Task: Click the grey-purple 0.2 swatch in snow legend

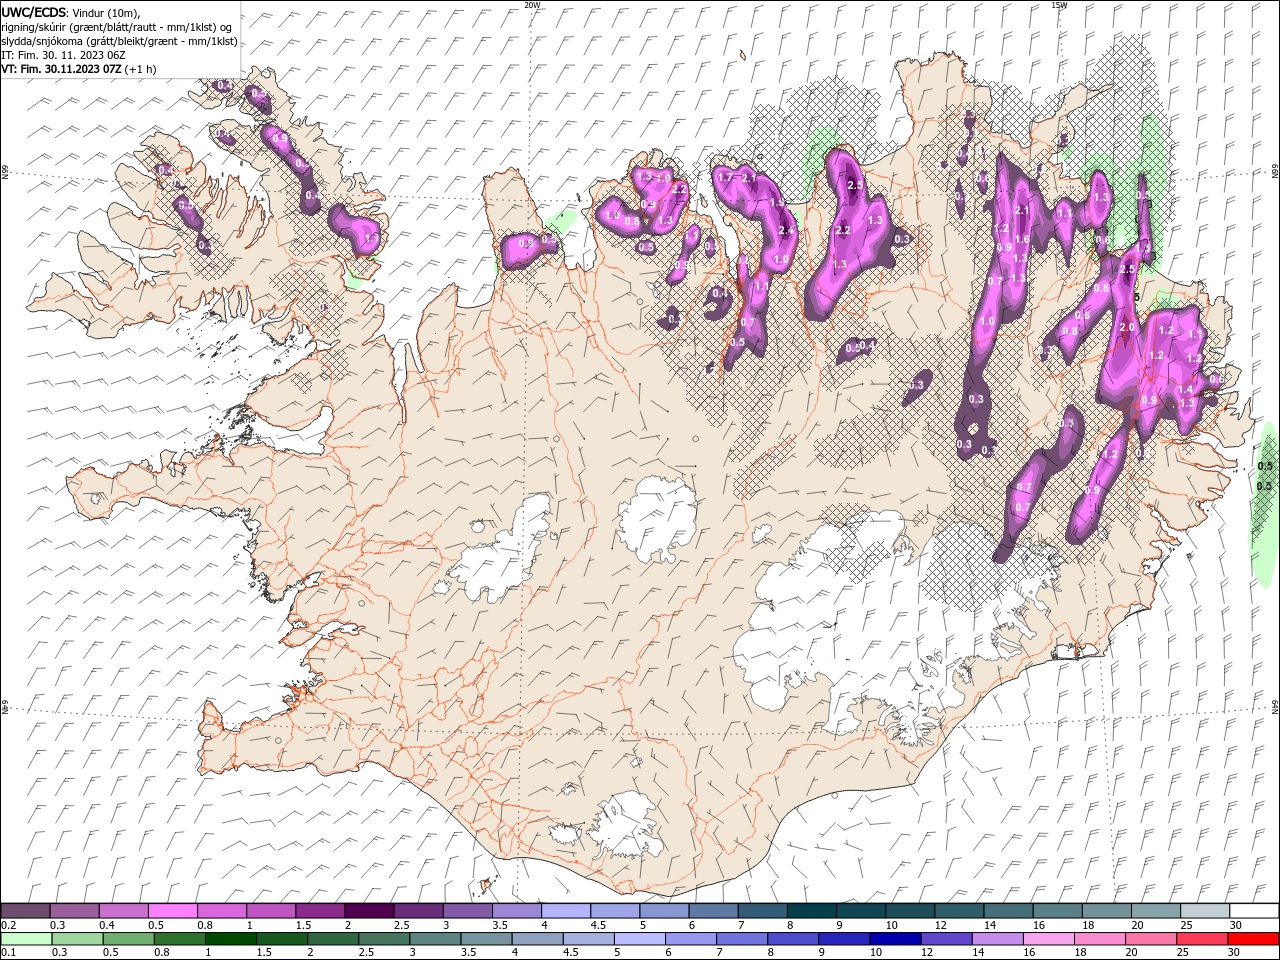Action: pyautogui.click(x=25, y=911)
